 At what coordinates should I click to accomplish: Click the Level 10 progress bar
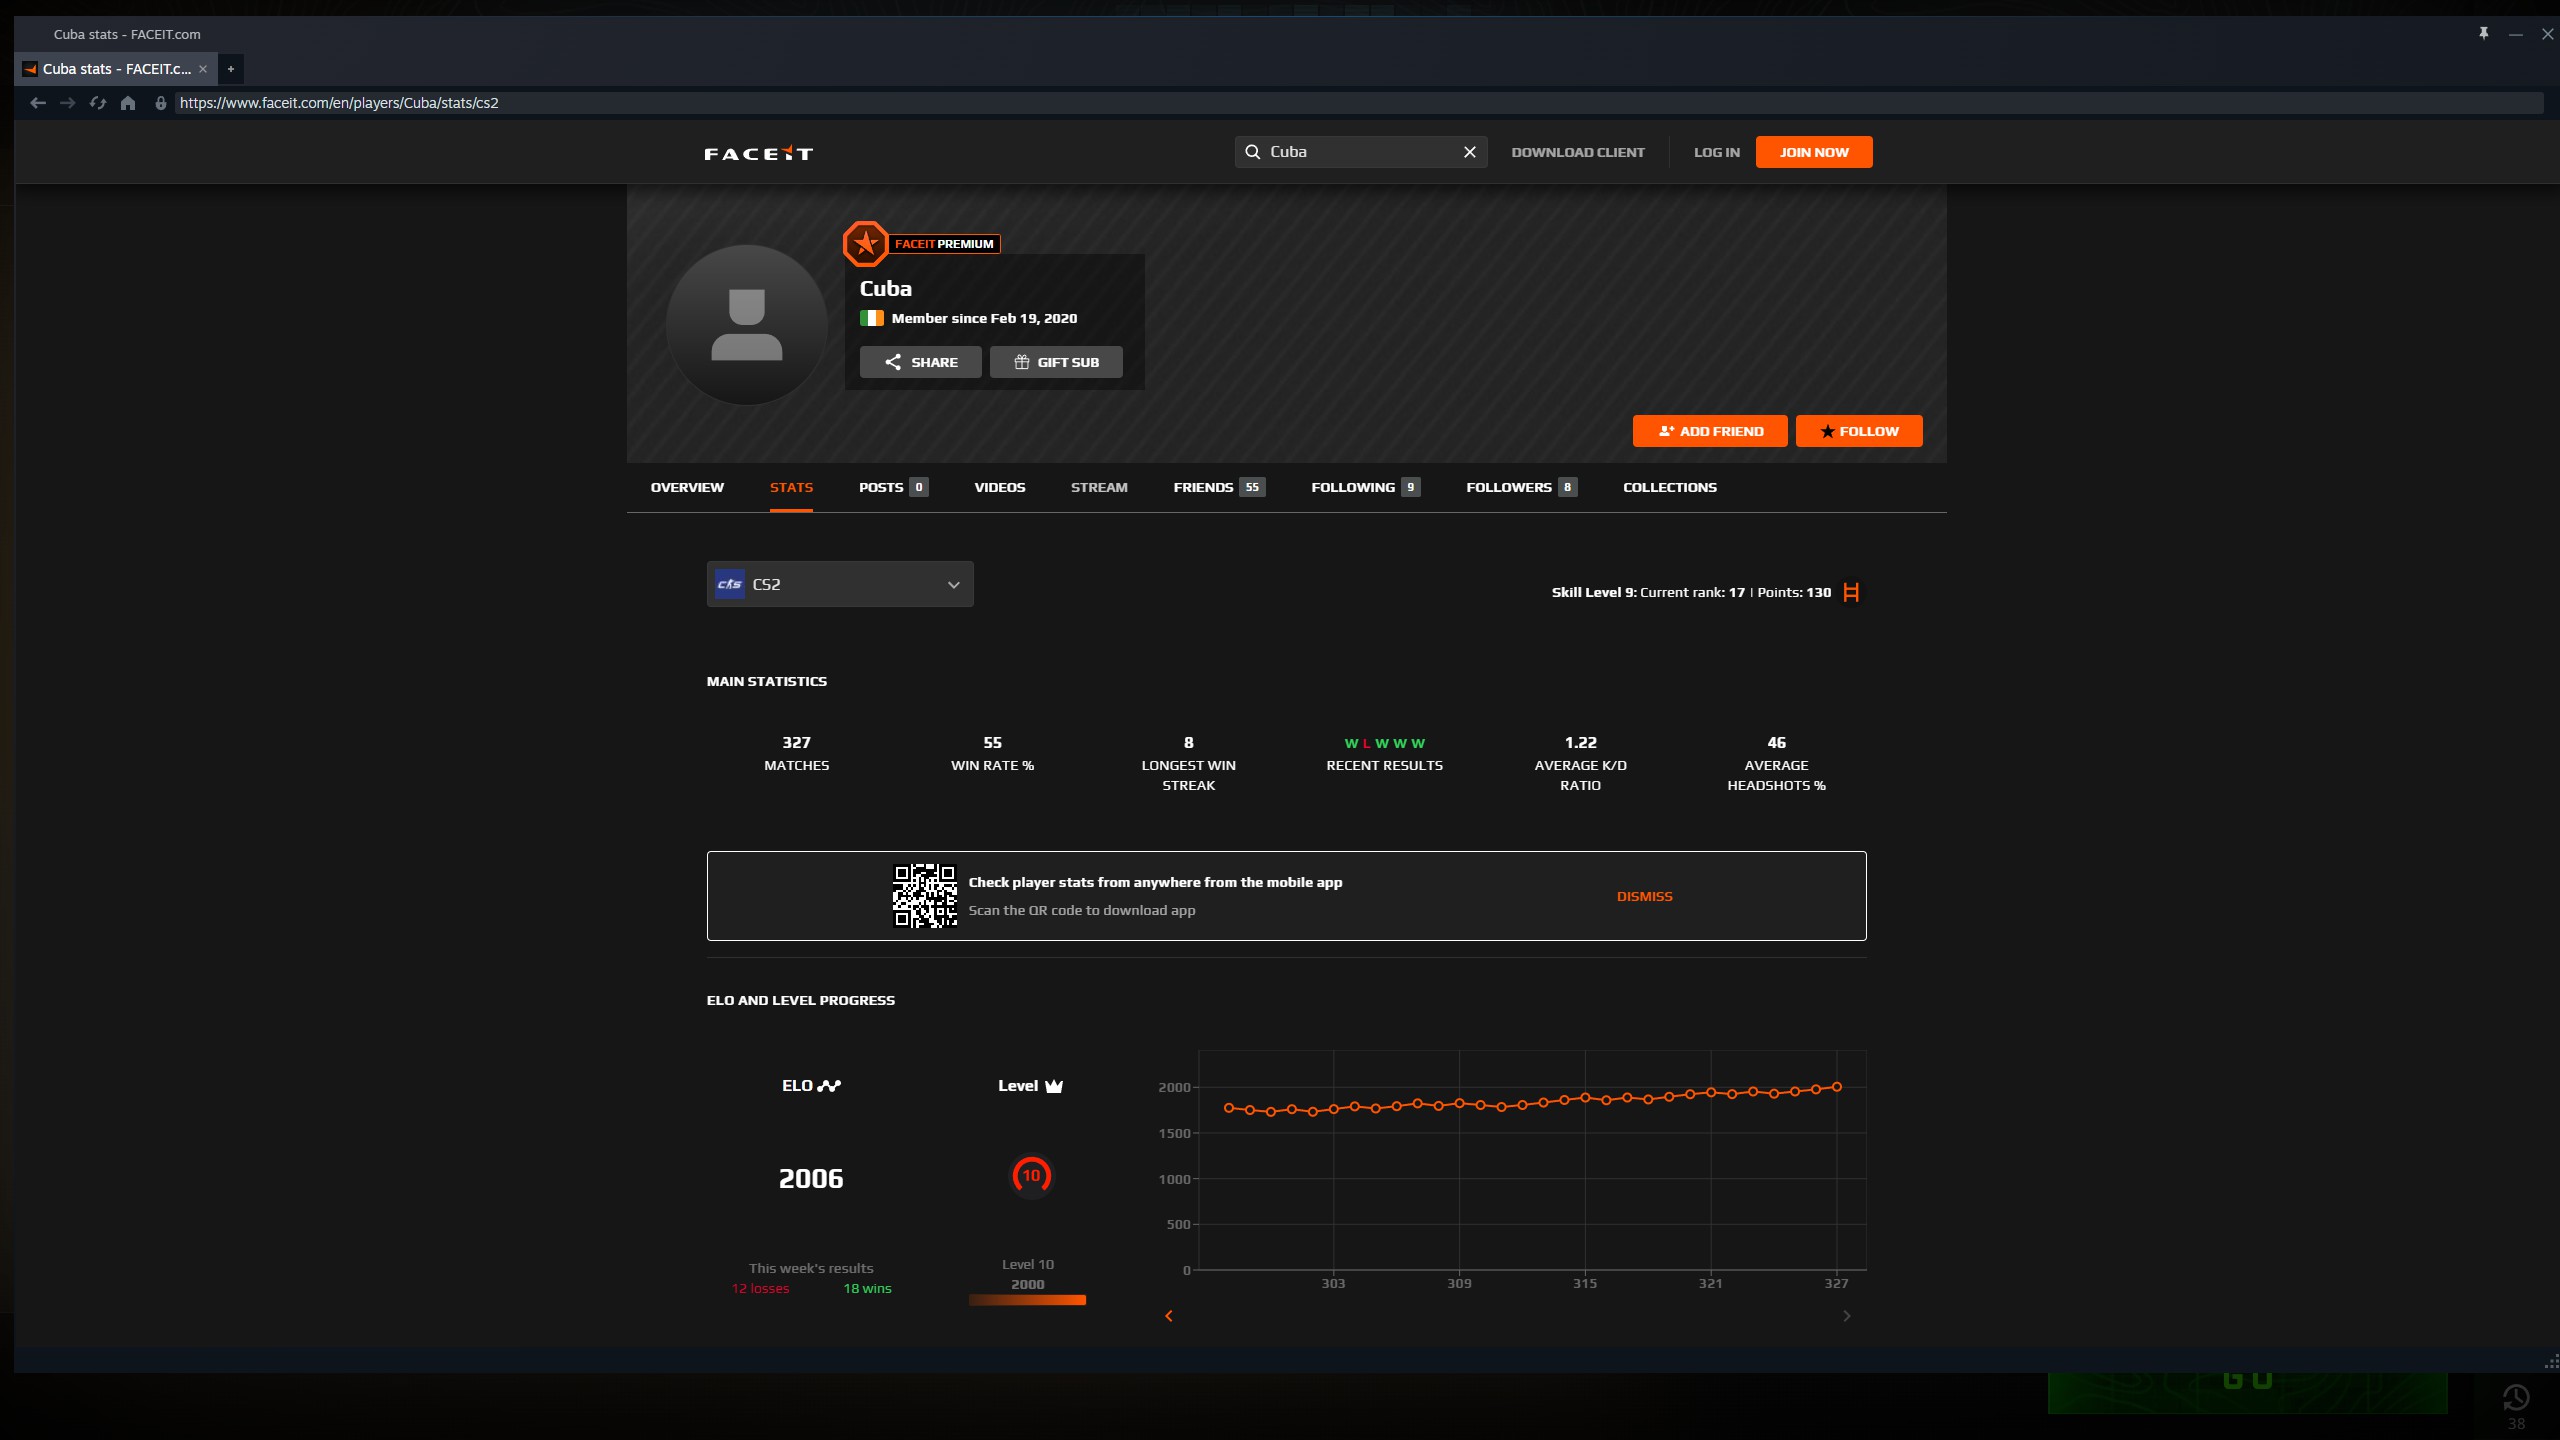point(1027,1300)
